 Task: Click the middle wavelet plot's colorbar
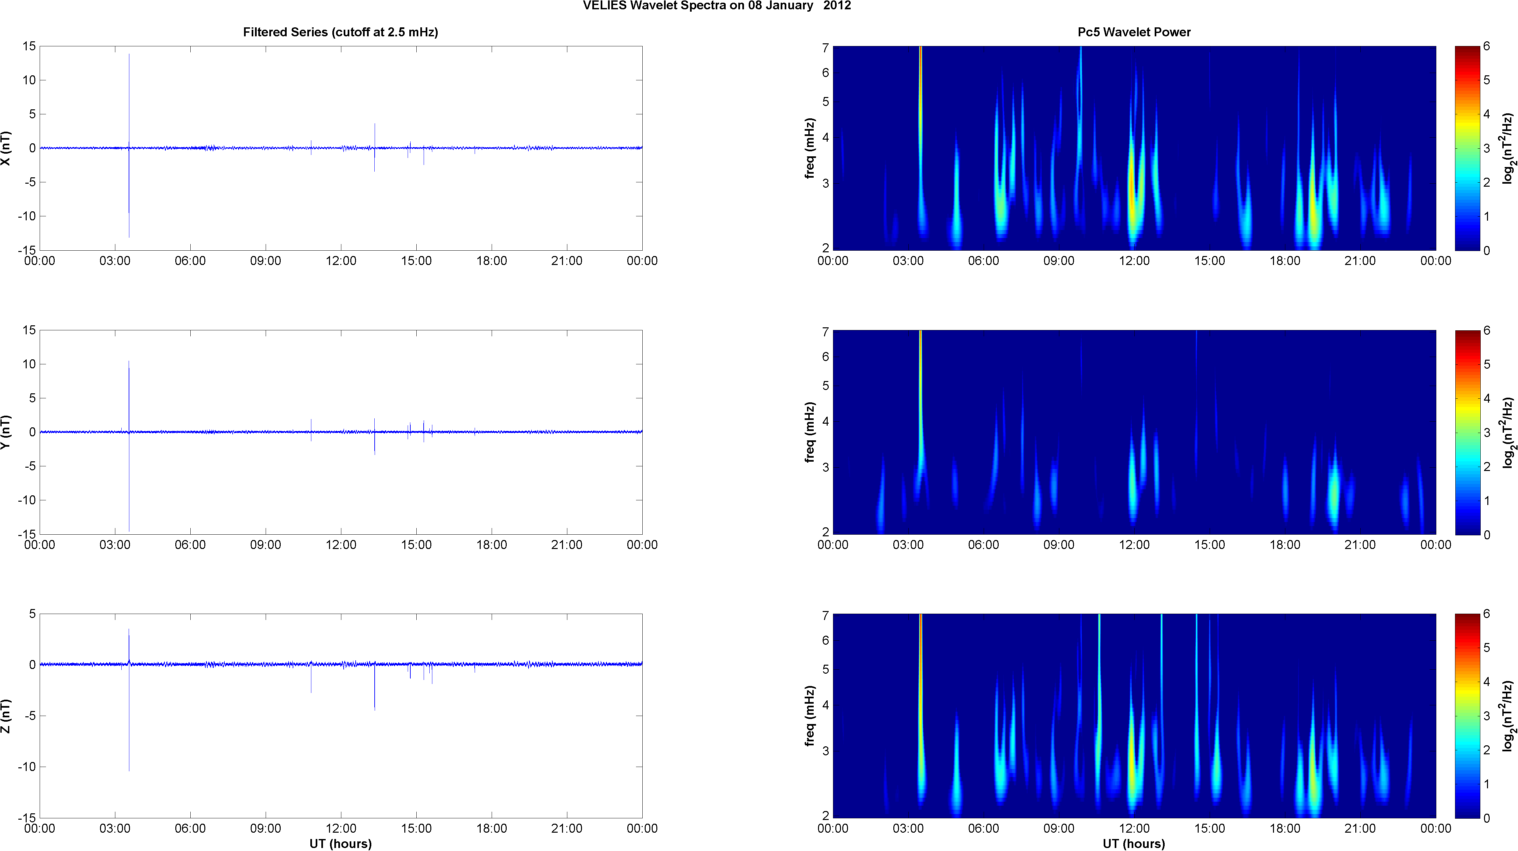click(1467, 432)
